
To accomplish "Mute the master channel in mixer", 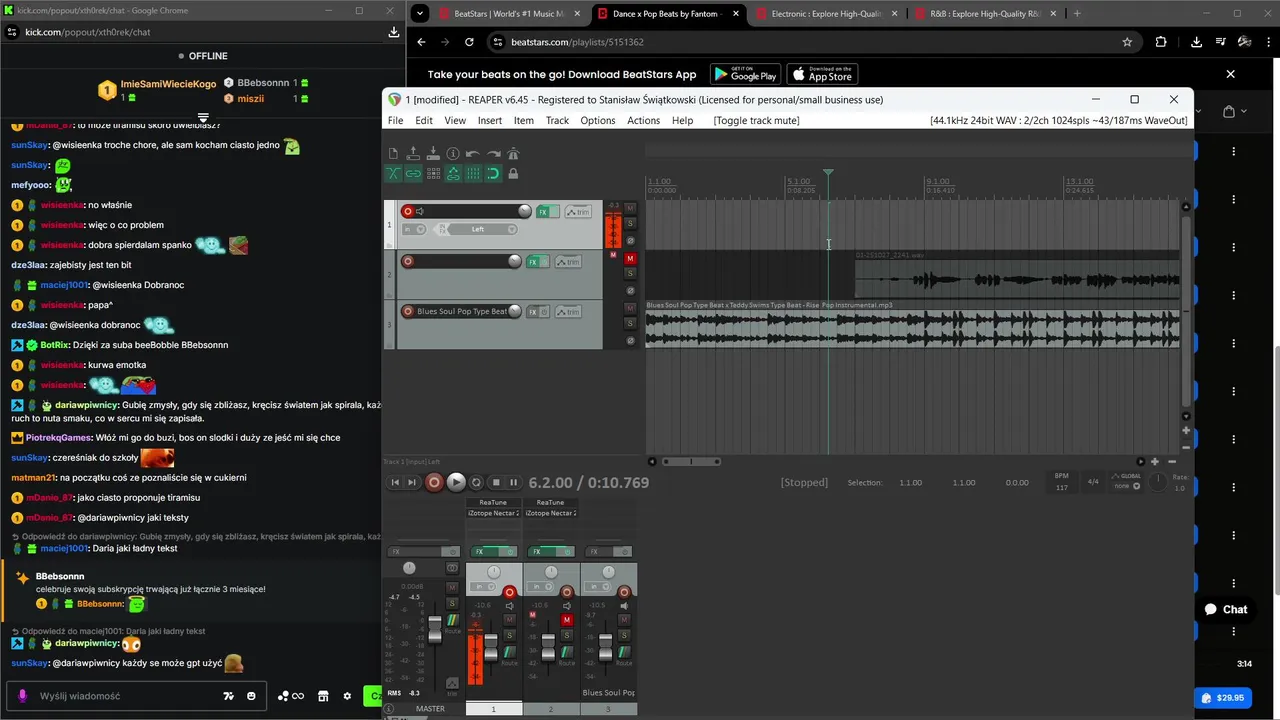I will pyautogui.click(x=452, y=587).
